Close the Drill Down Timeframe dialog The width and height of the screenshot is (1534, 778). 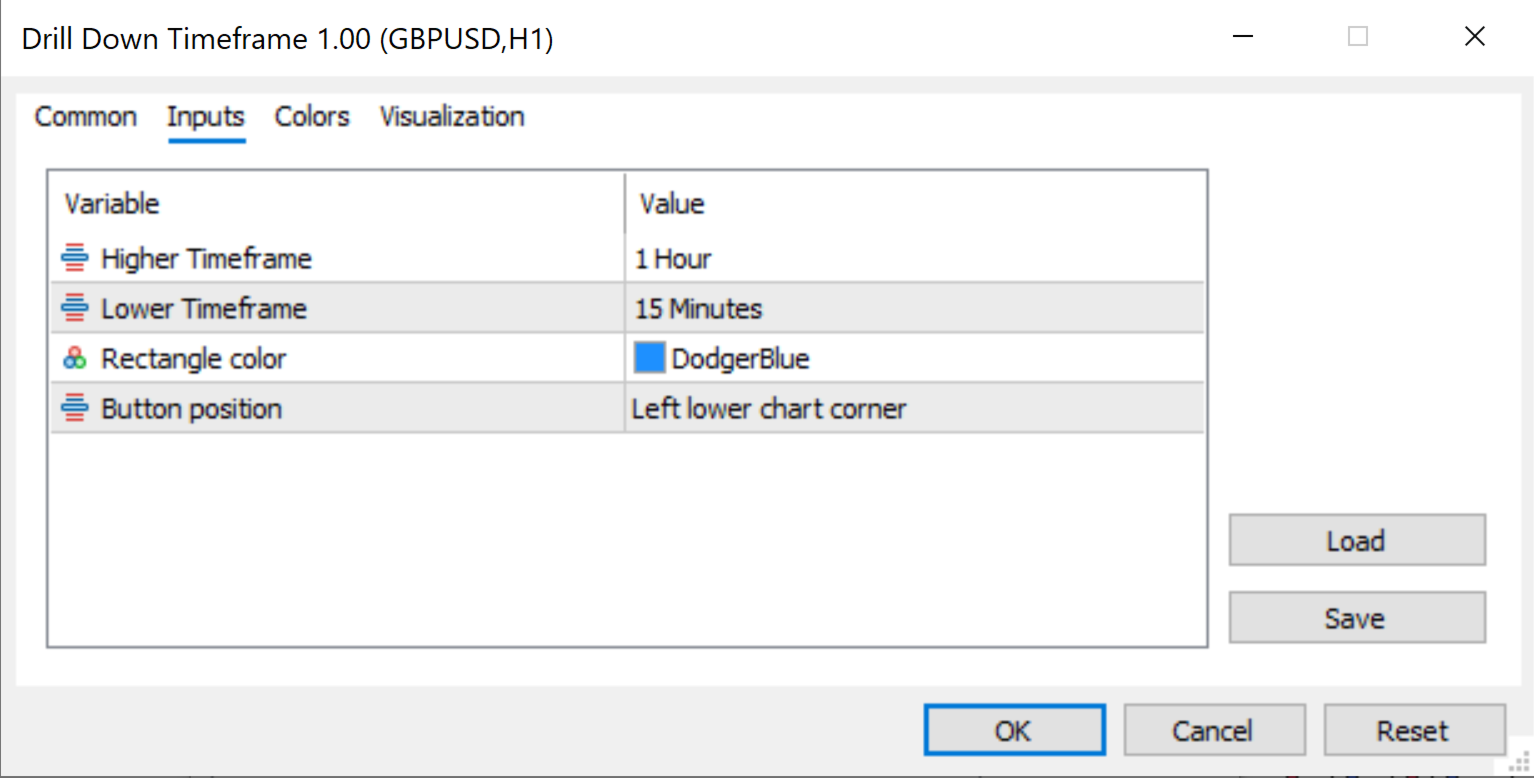(x=1474, y=38)
